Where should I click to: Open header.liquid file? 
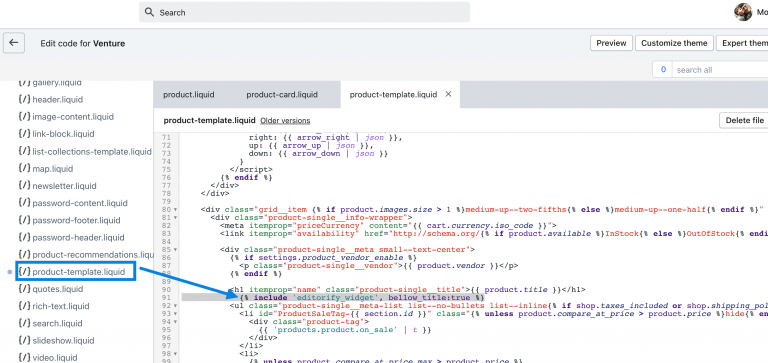57,99
